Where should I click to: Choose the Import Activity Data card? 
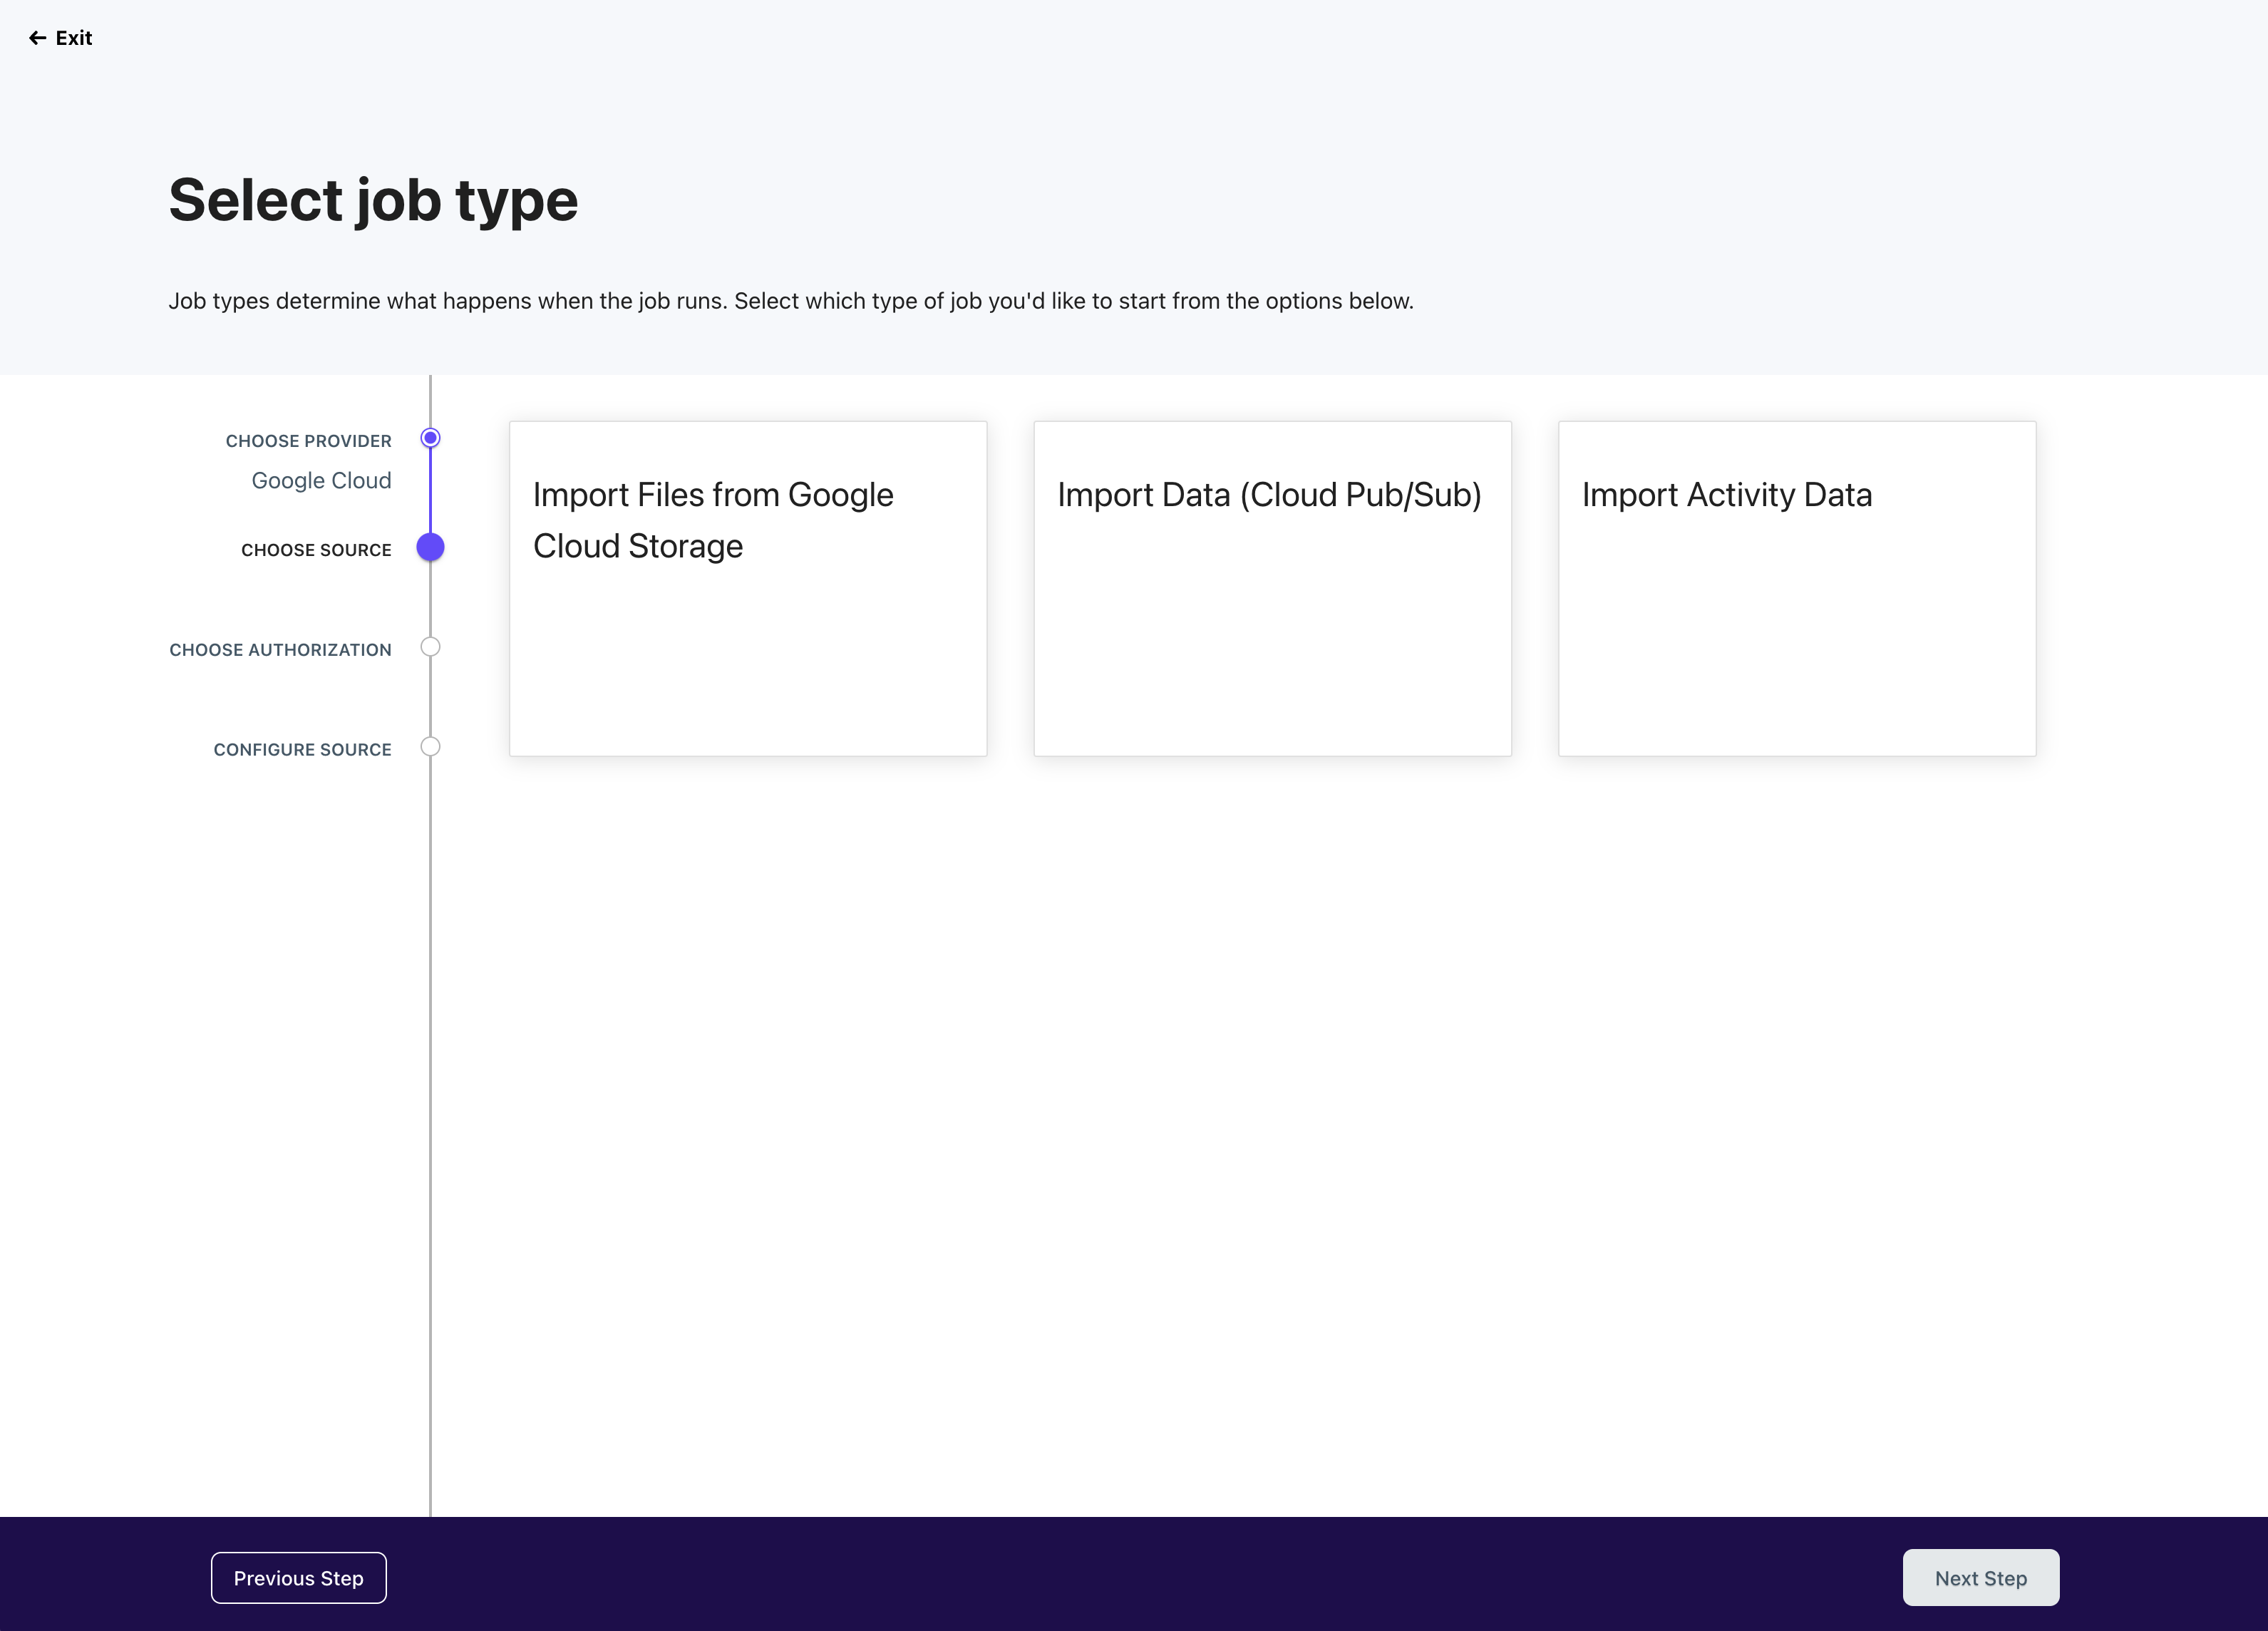pos(1726,495)
